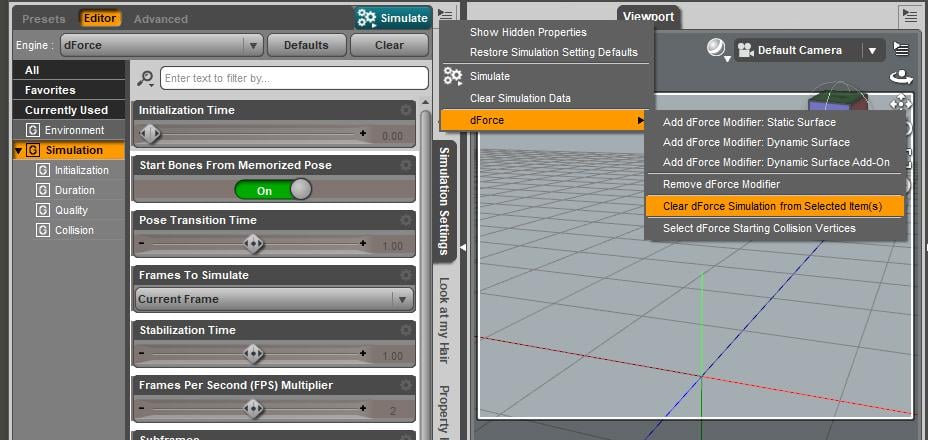The height and width of the screenshot is (440, 928).
Task: Open the Default Camera dropdown arrow
Action: (872, 50)
